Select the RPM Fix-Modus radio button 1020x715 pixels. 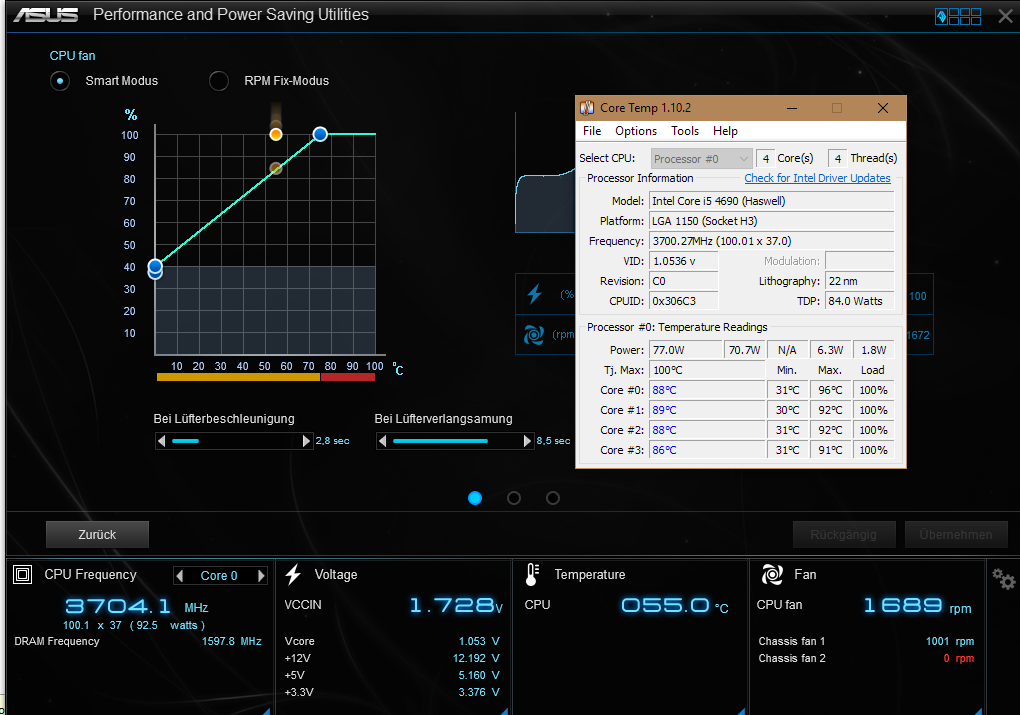tap(219, 81)
